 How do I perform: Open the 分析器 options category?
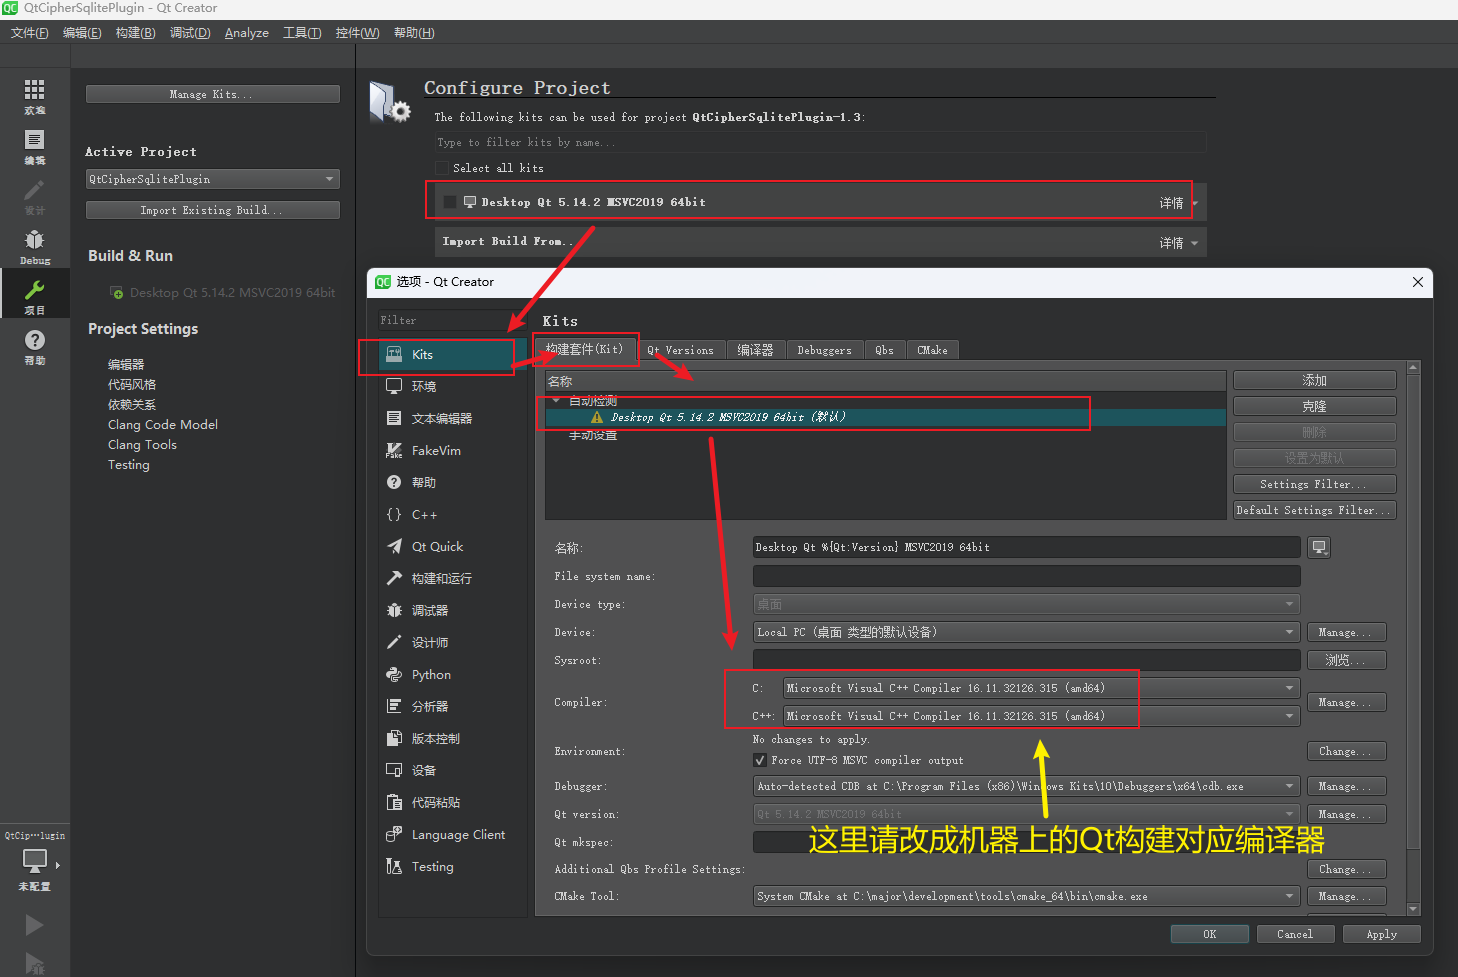pos(453,707)
